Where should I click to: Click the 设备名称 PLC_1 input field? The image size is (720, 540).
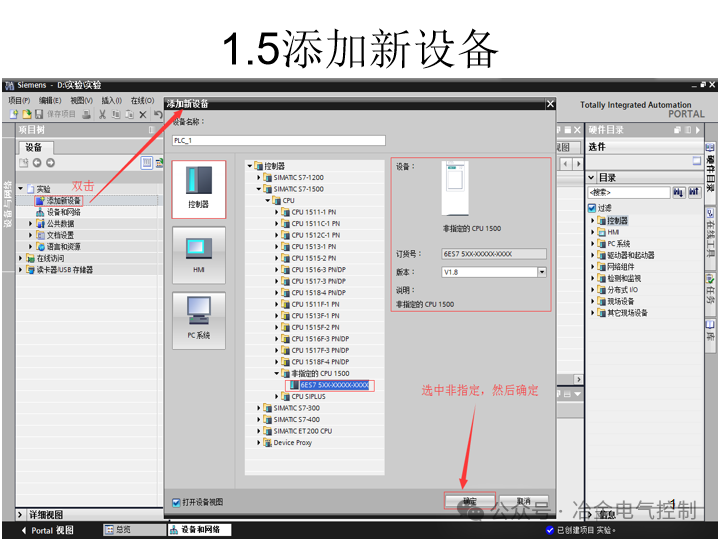pos(279,140)
